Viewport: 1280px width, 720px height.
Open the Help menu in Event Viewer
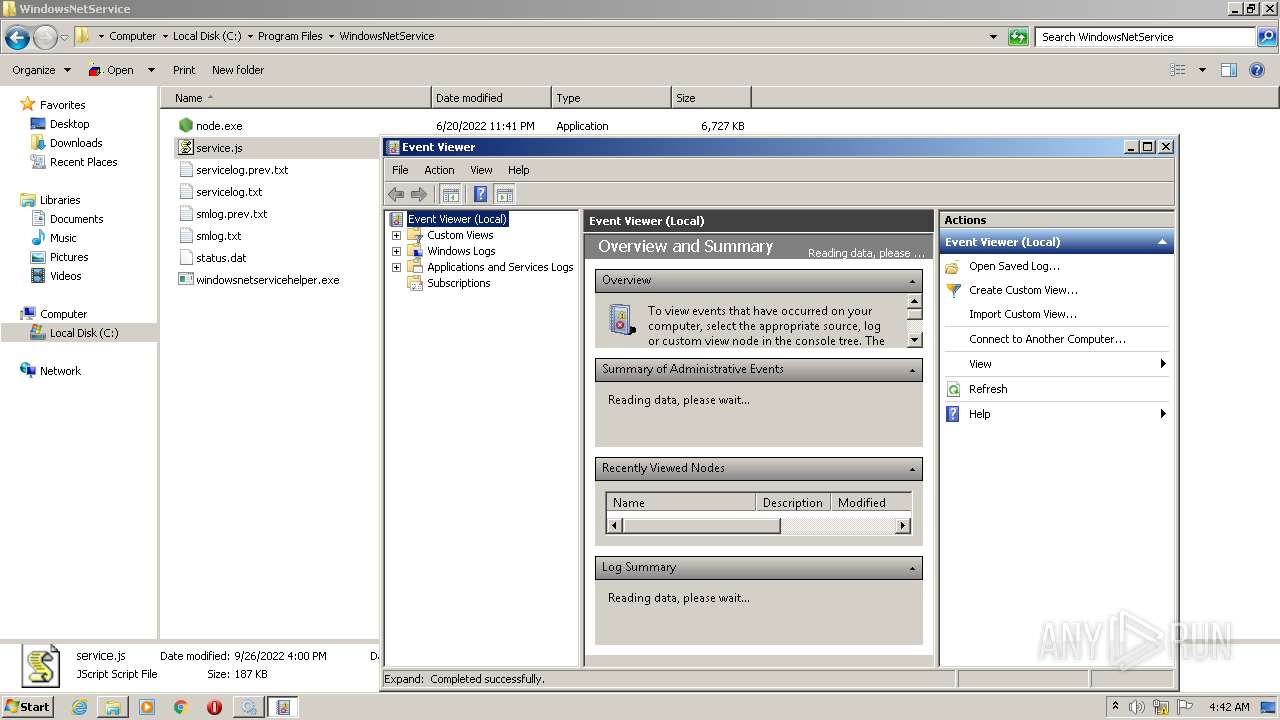pos(518,170)
